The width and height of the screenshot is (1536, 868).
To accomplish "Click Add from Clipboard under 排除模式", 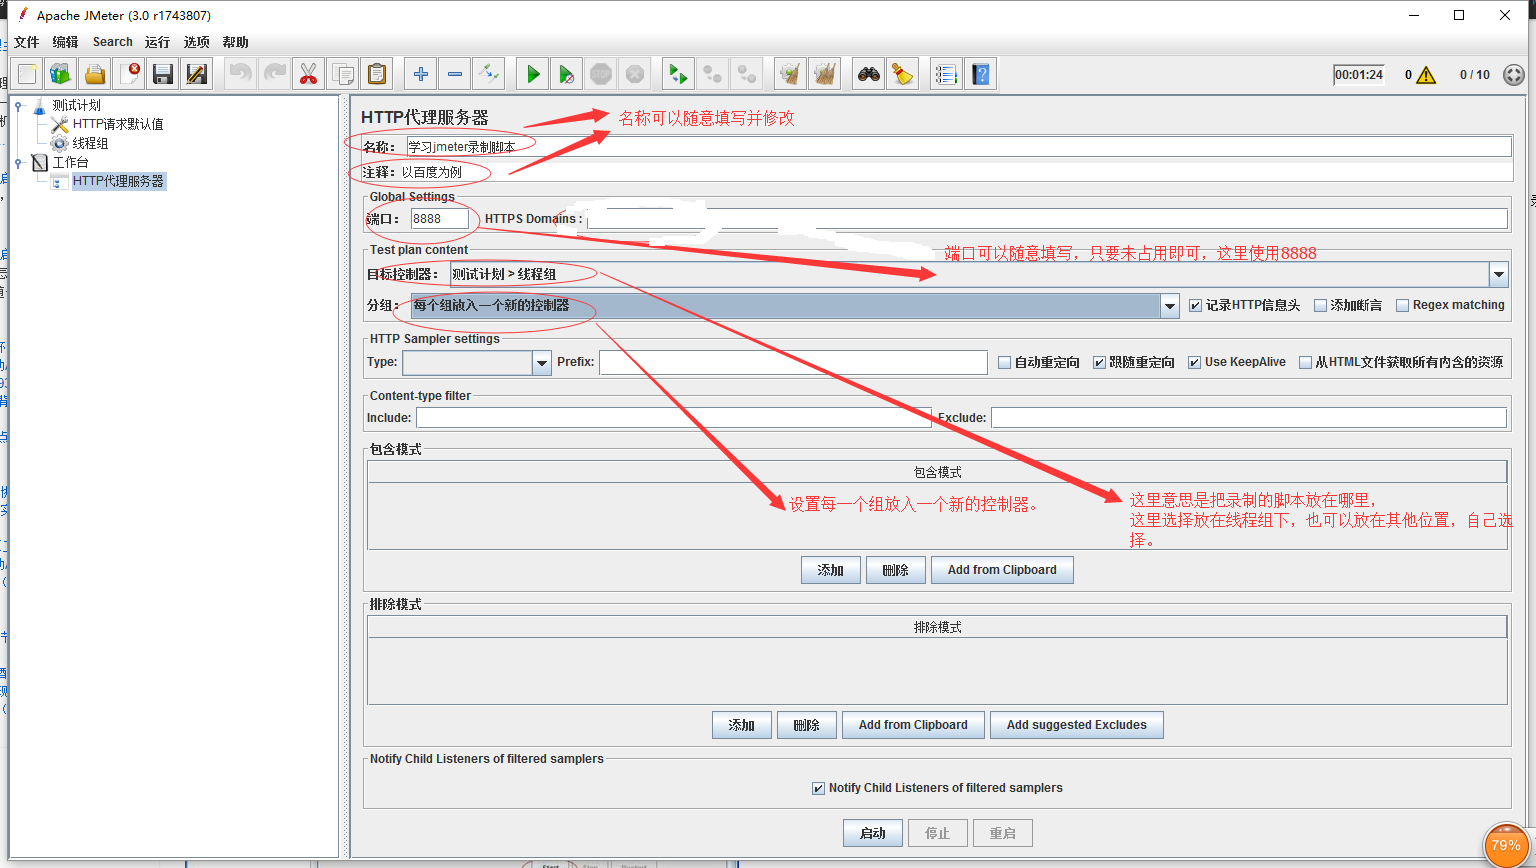I will click(x=913, y=725).
